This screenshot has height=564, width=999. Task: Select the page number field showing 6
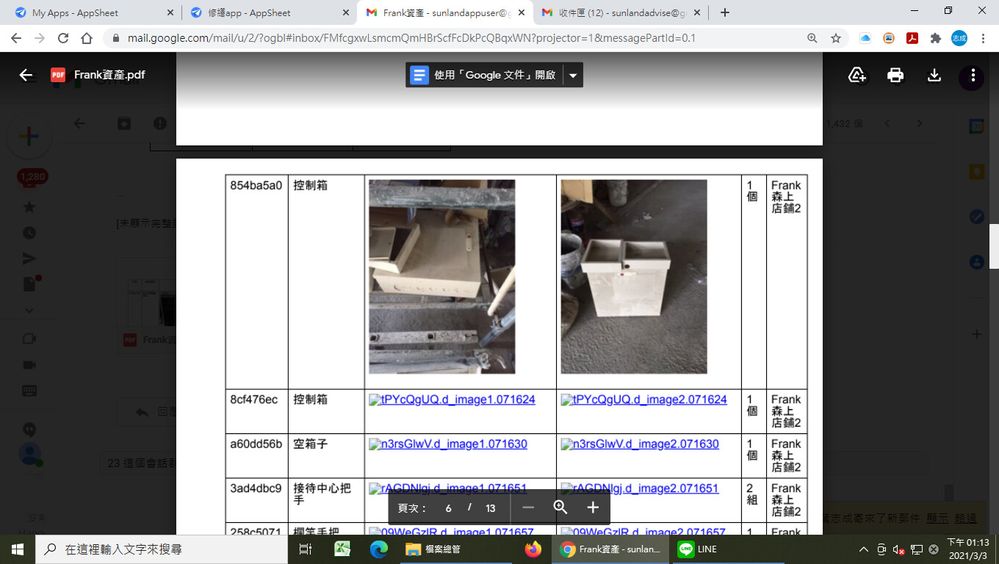point(449,508)
